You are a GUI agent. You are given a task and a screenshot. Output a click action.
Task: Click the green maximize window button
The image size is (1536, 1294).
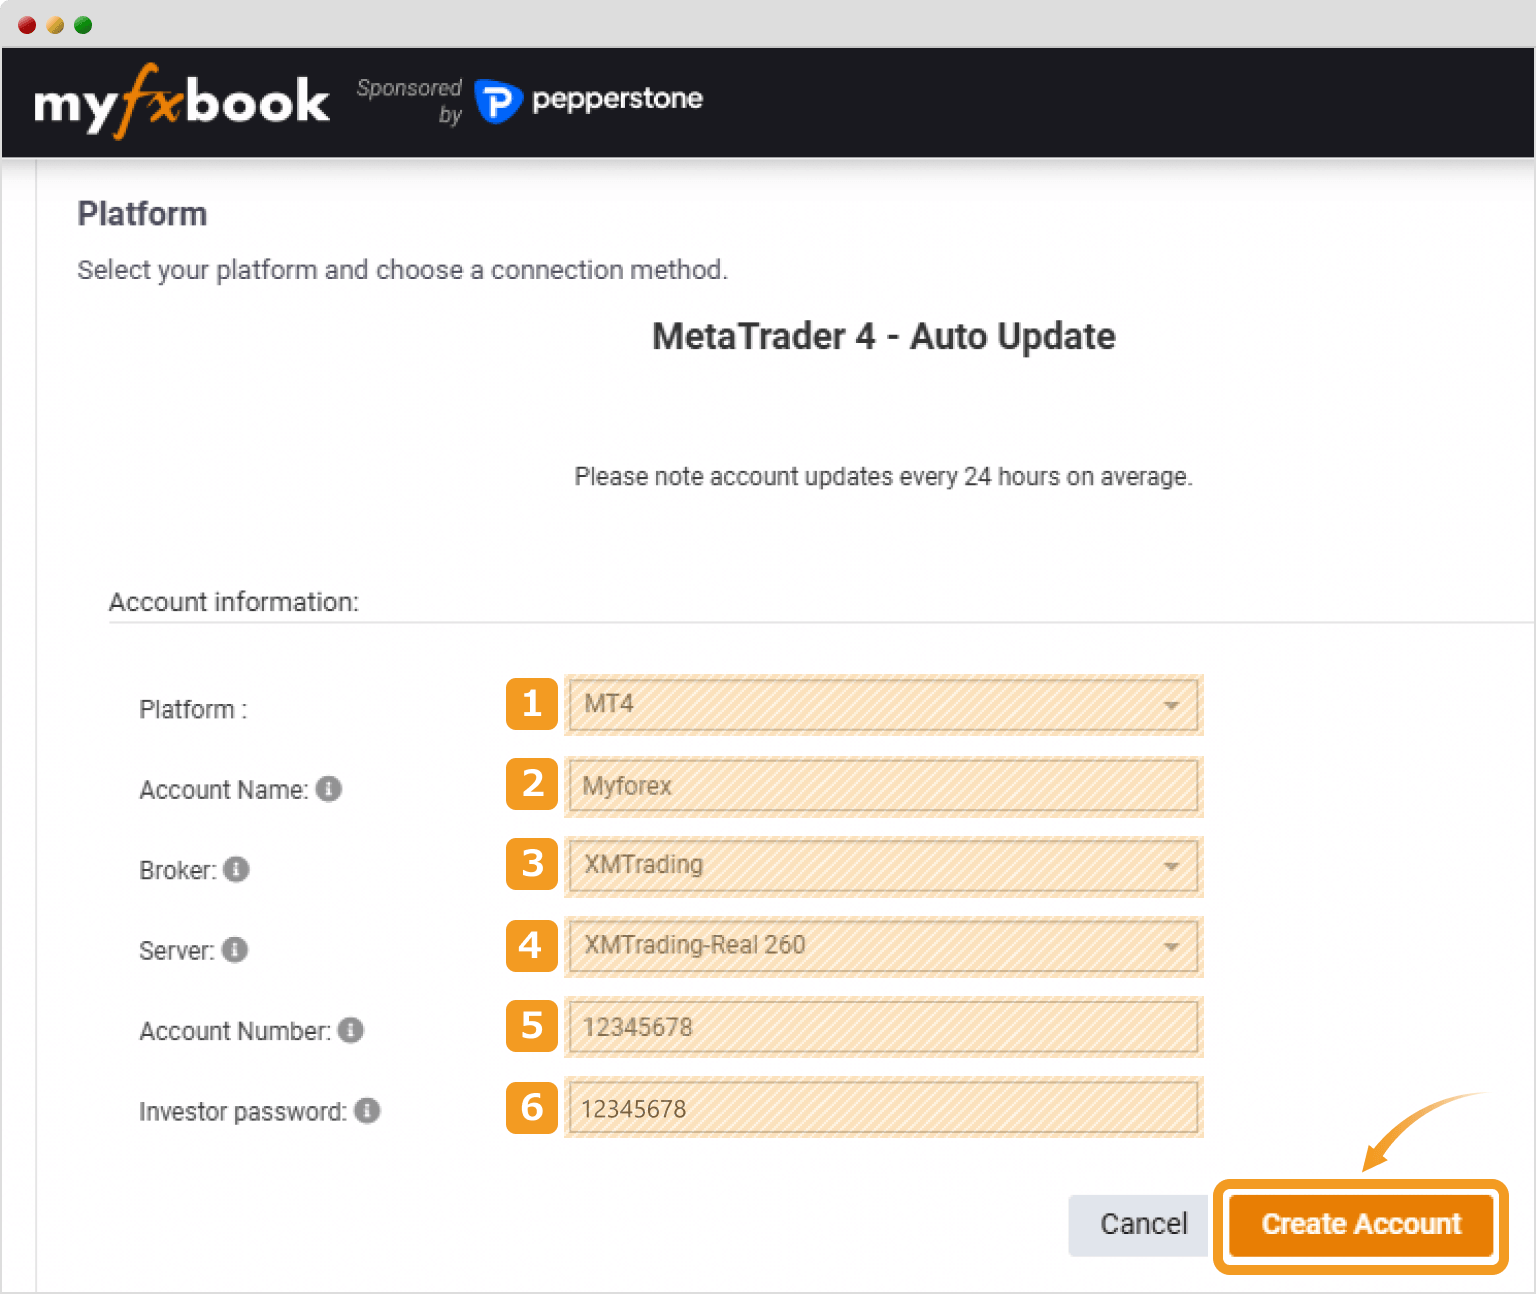(83, 25)
